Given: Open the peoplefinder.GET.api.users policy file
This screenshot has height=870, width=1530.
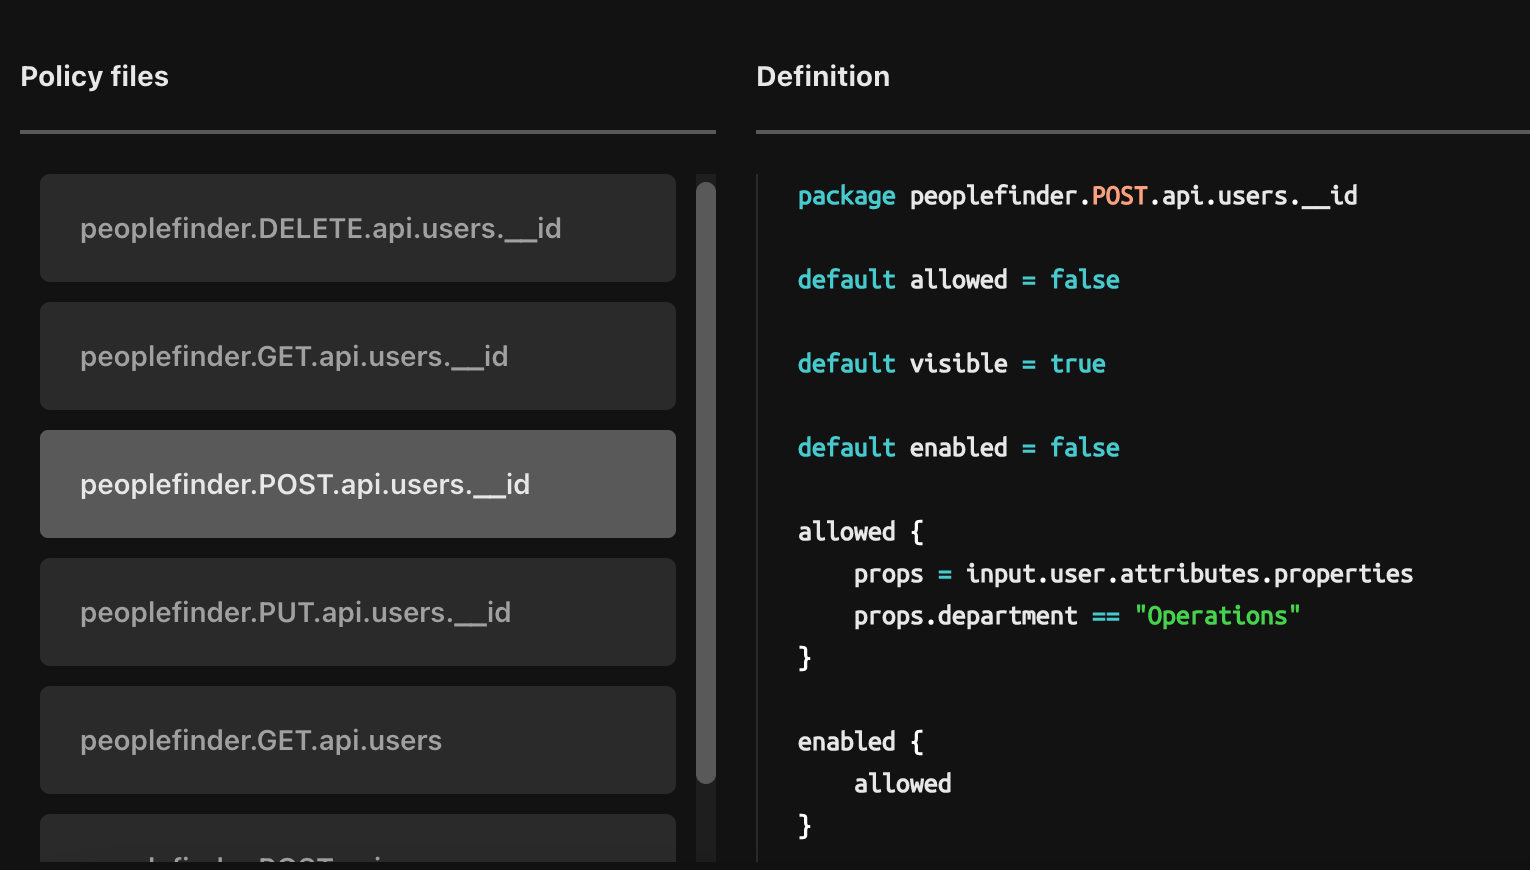Looking at the screenshot, I should pos(357,740).
